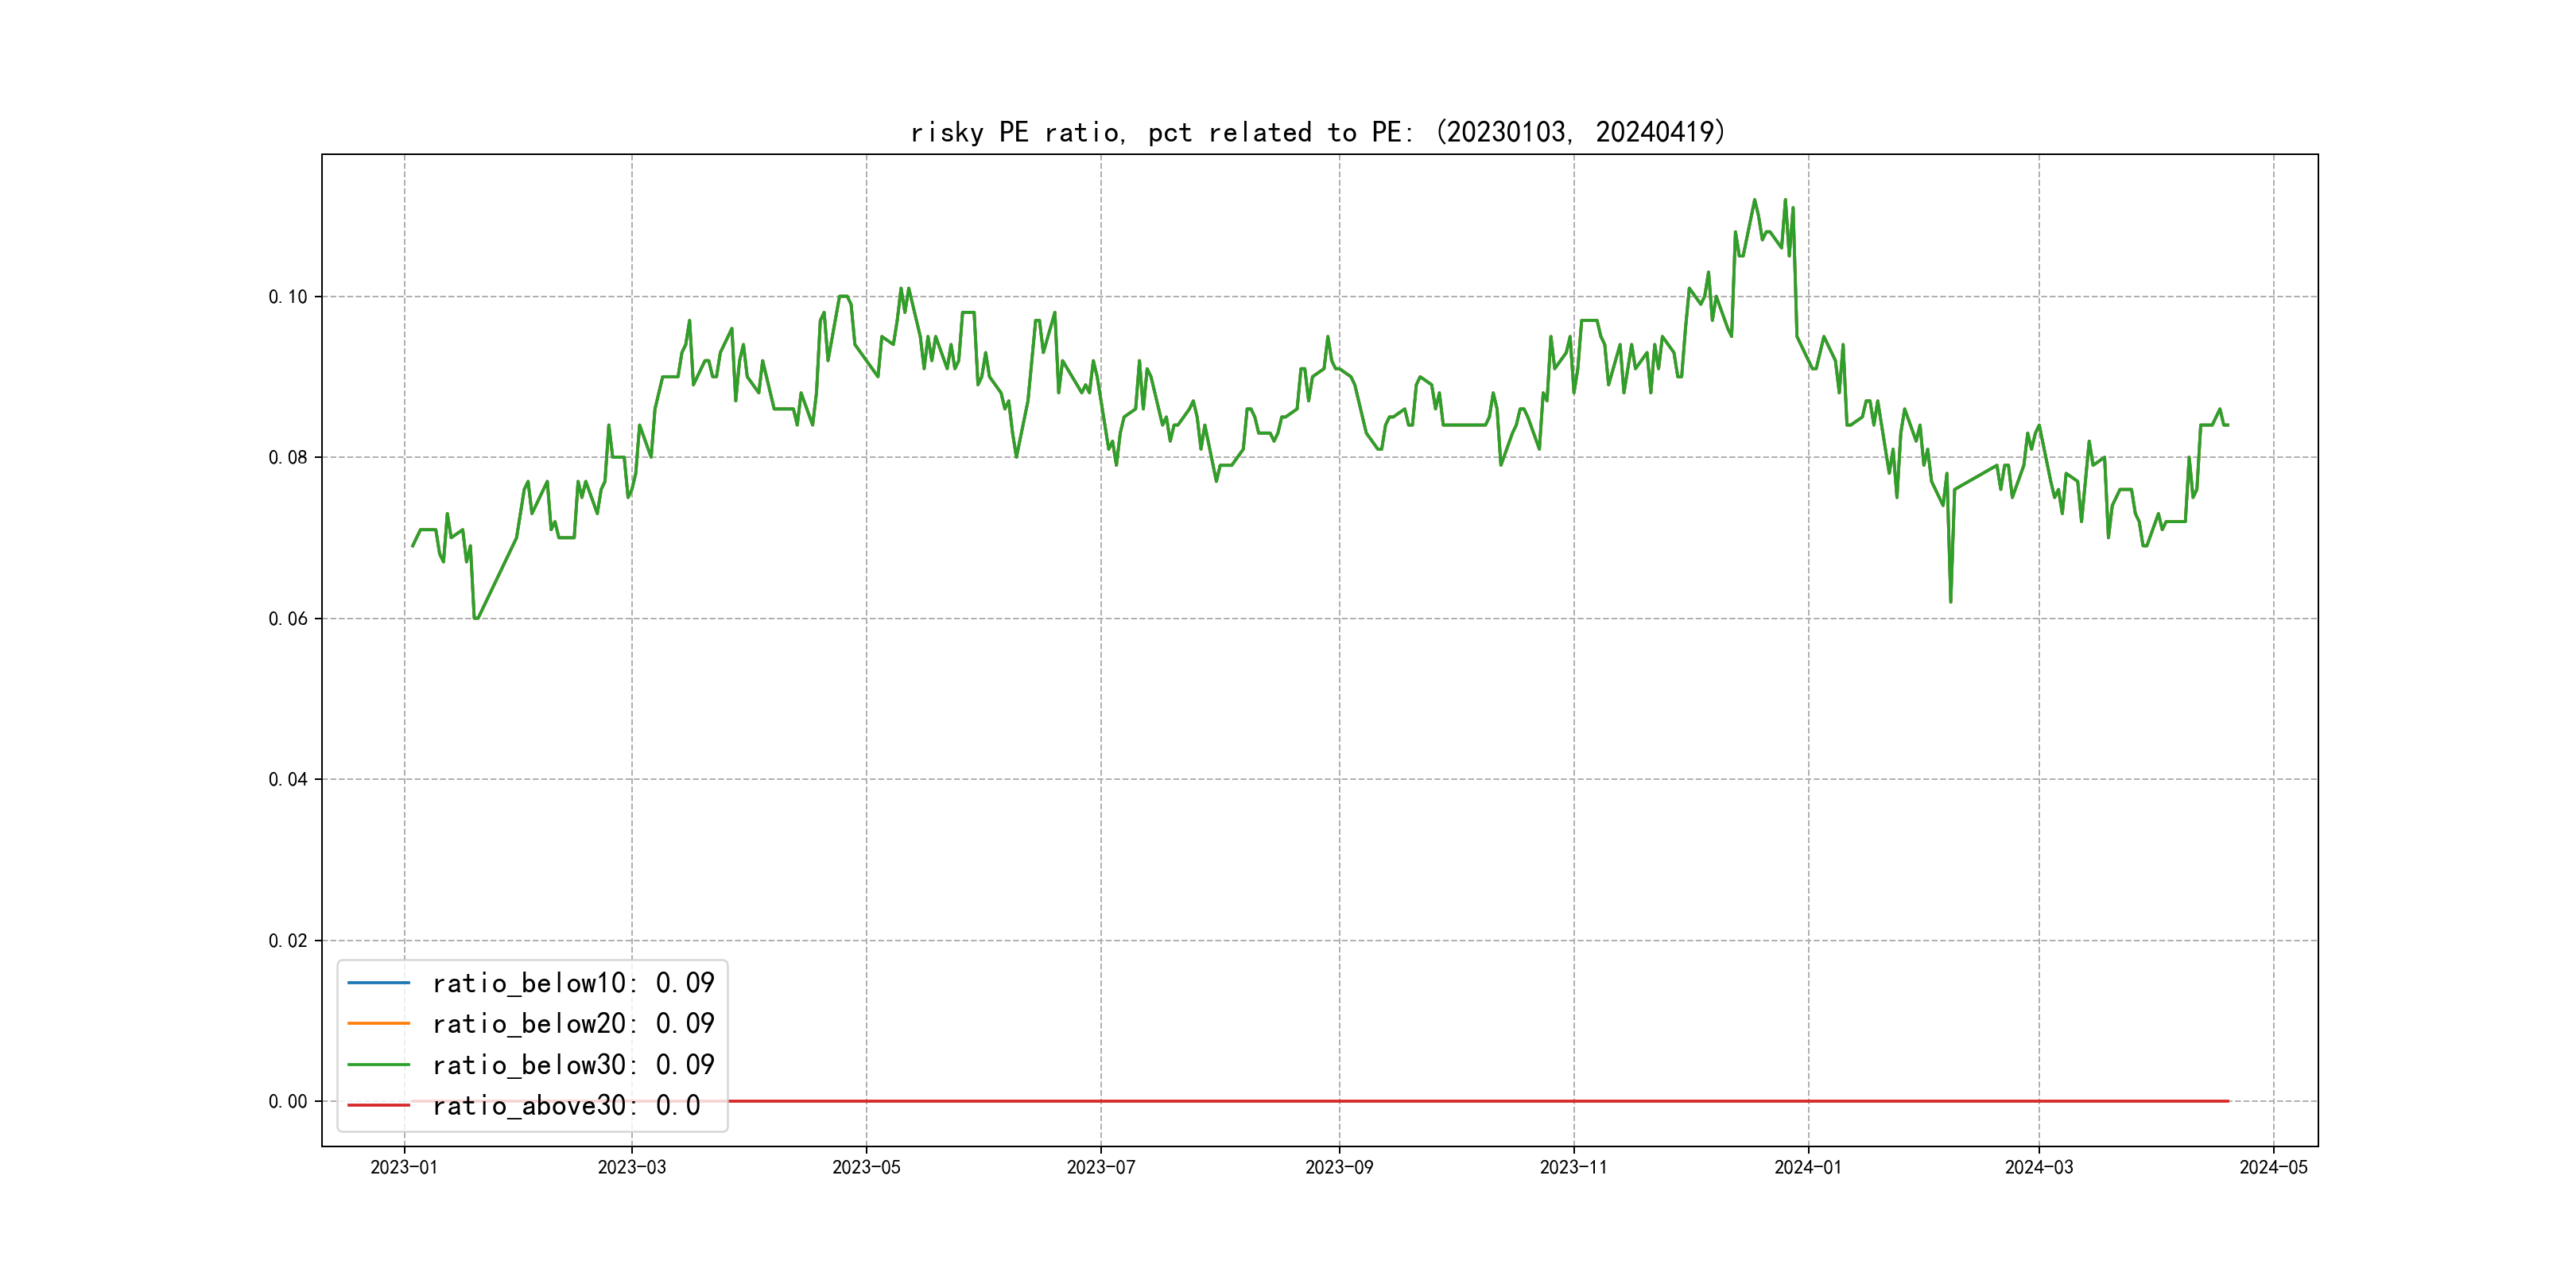Click the 0.06 y-axis tick label

coord(288,619)
